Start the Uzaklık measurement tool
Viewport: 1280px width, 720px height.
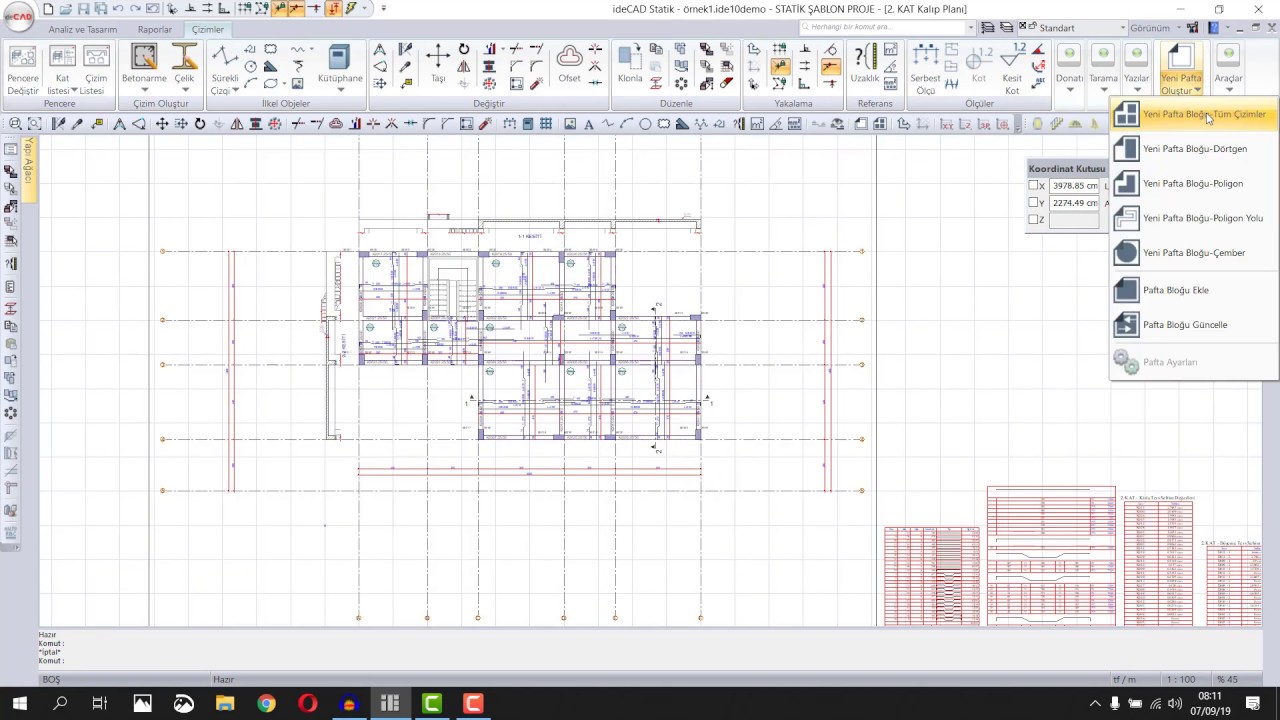coord(864,64)
